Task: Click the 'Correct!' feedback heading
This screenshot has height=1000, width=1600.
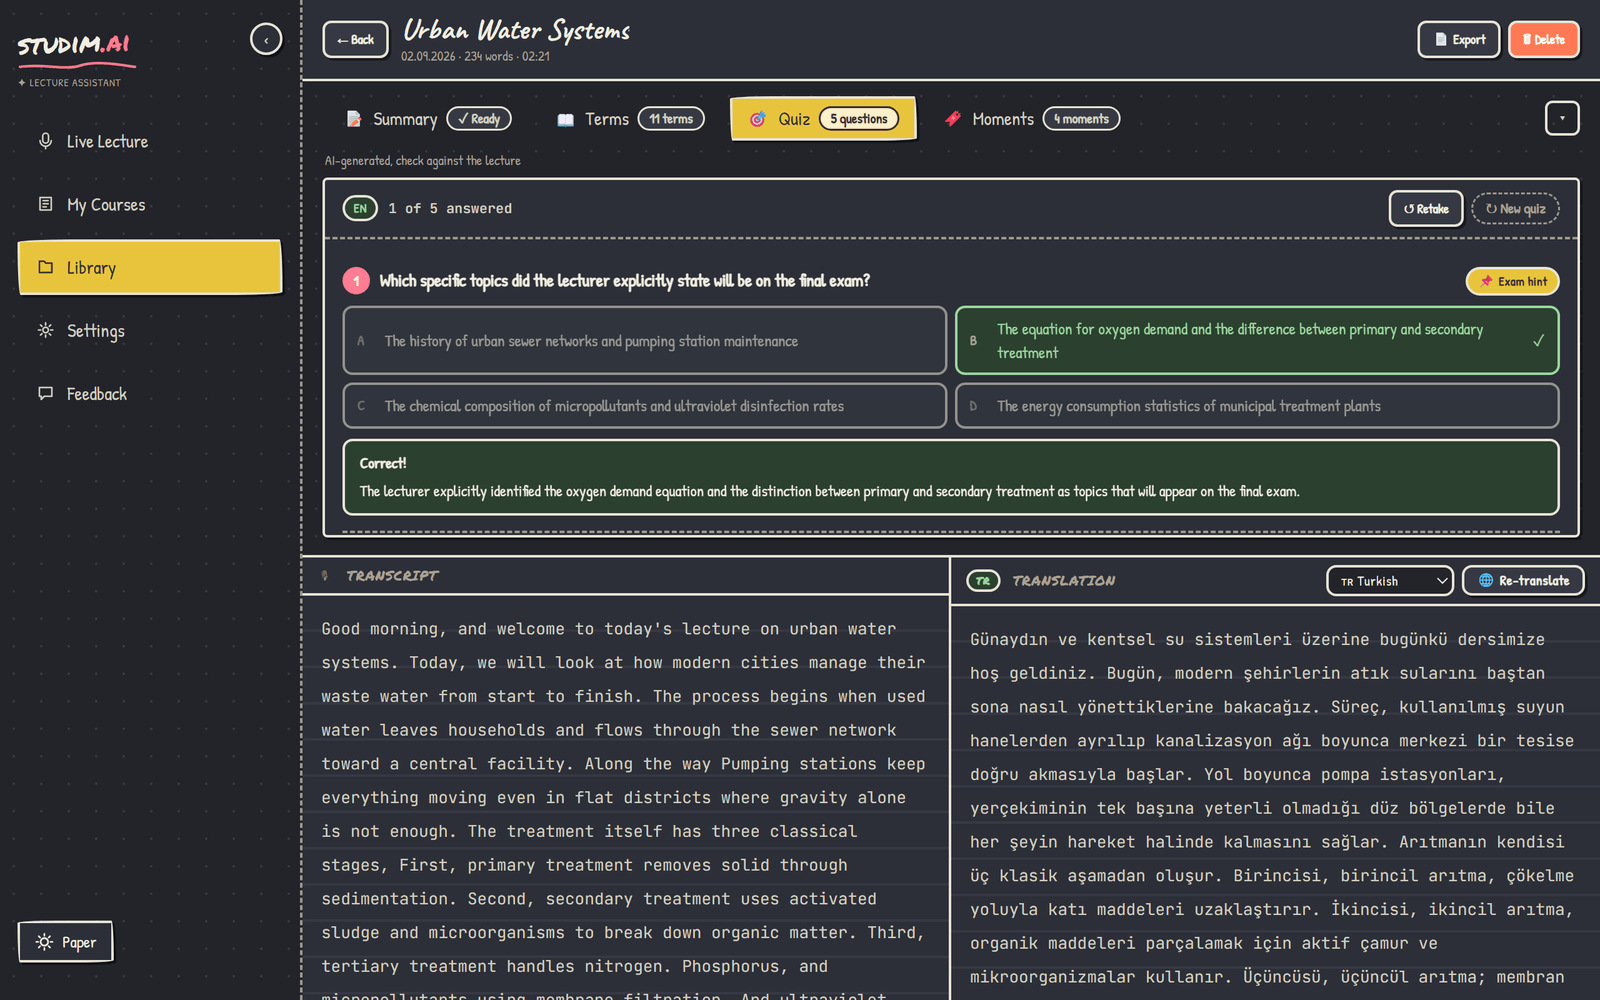Action: point(383,464)
